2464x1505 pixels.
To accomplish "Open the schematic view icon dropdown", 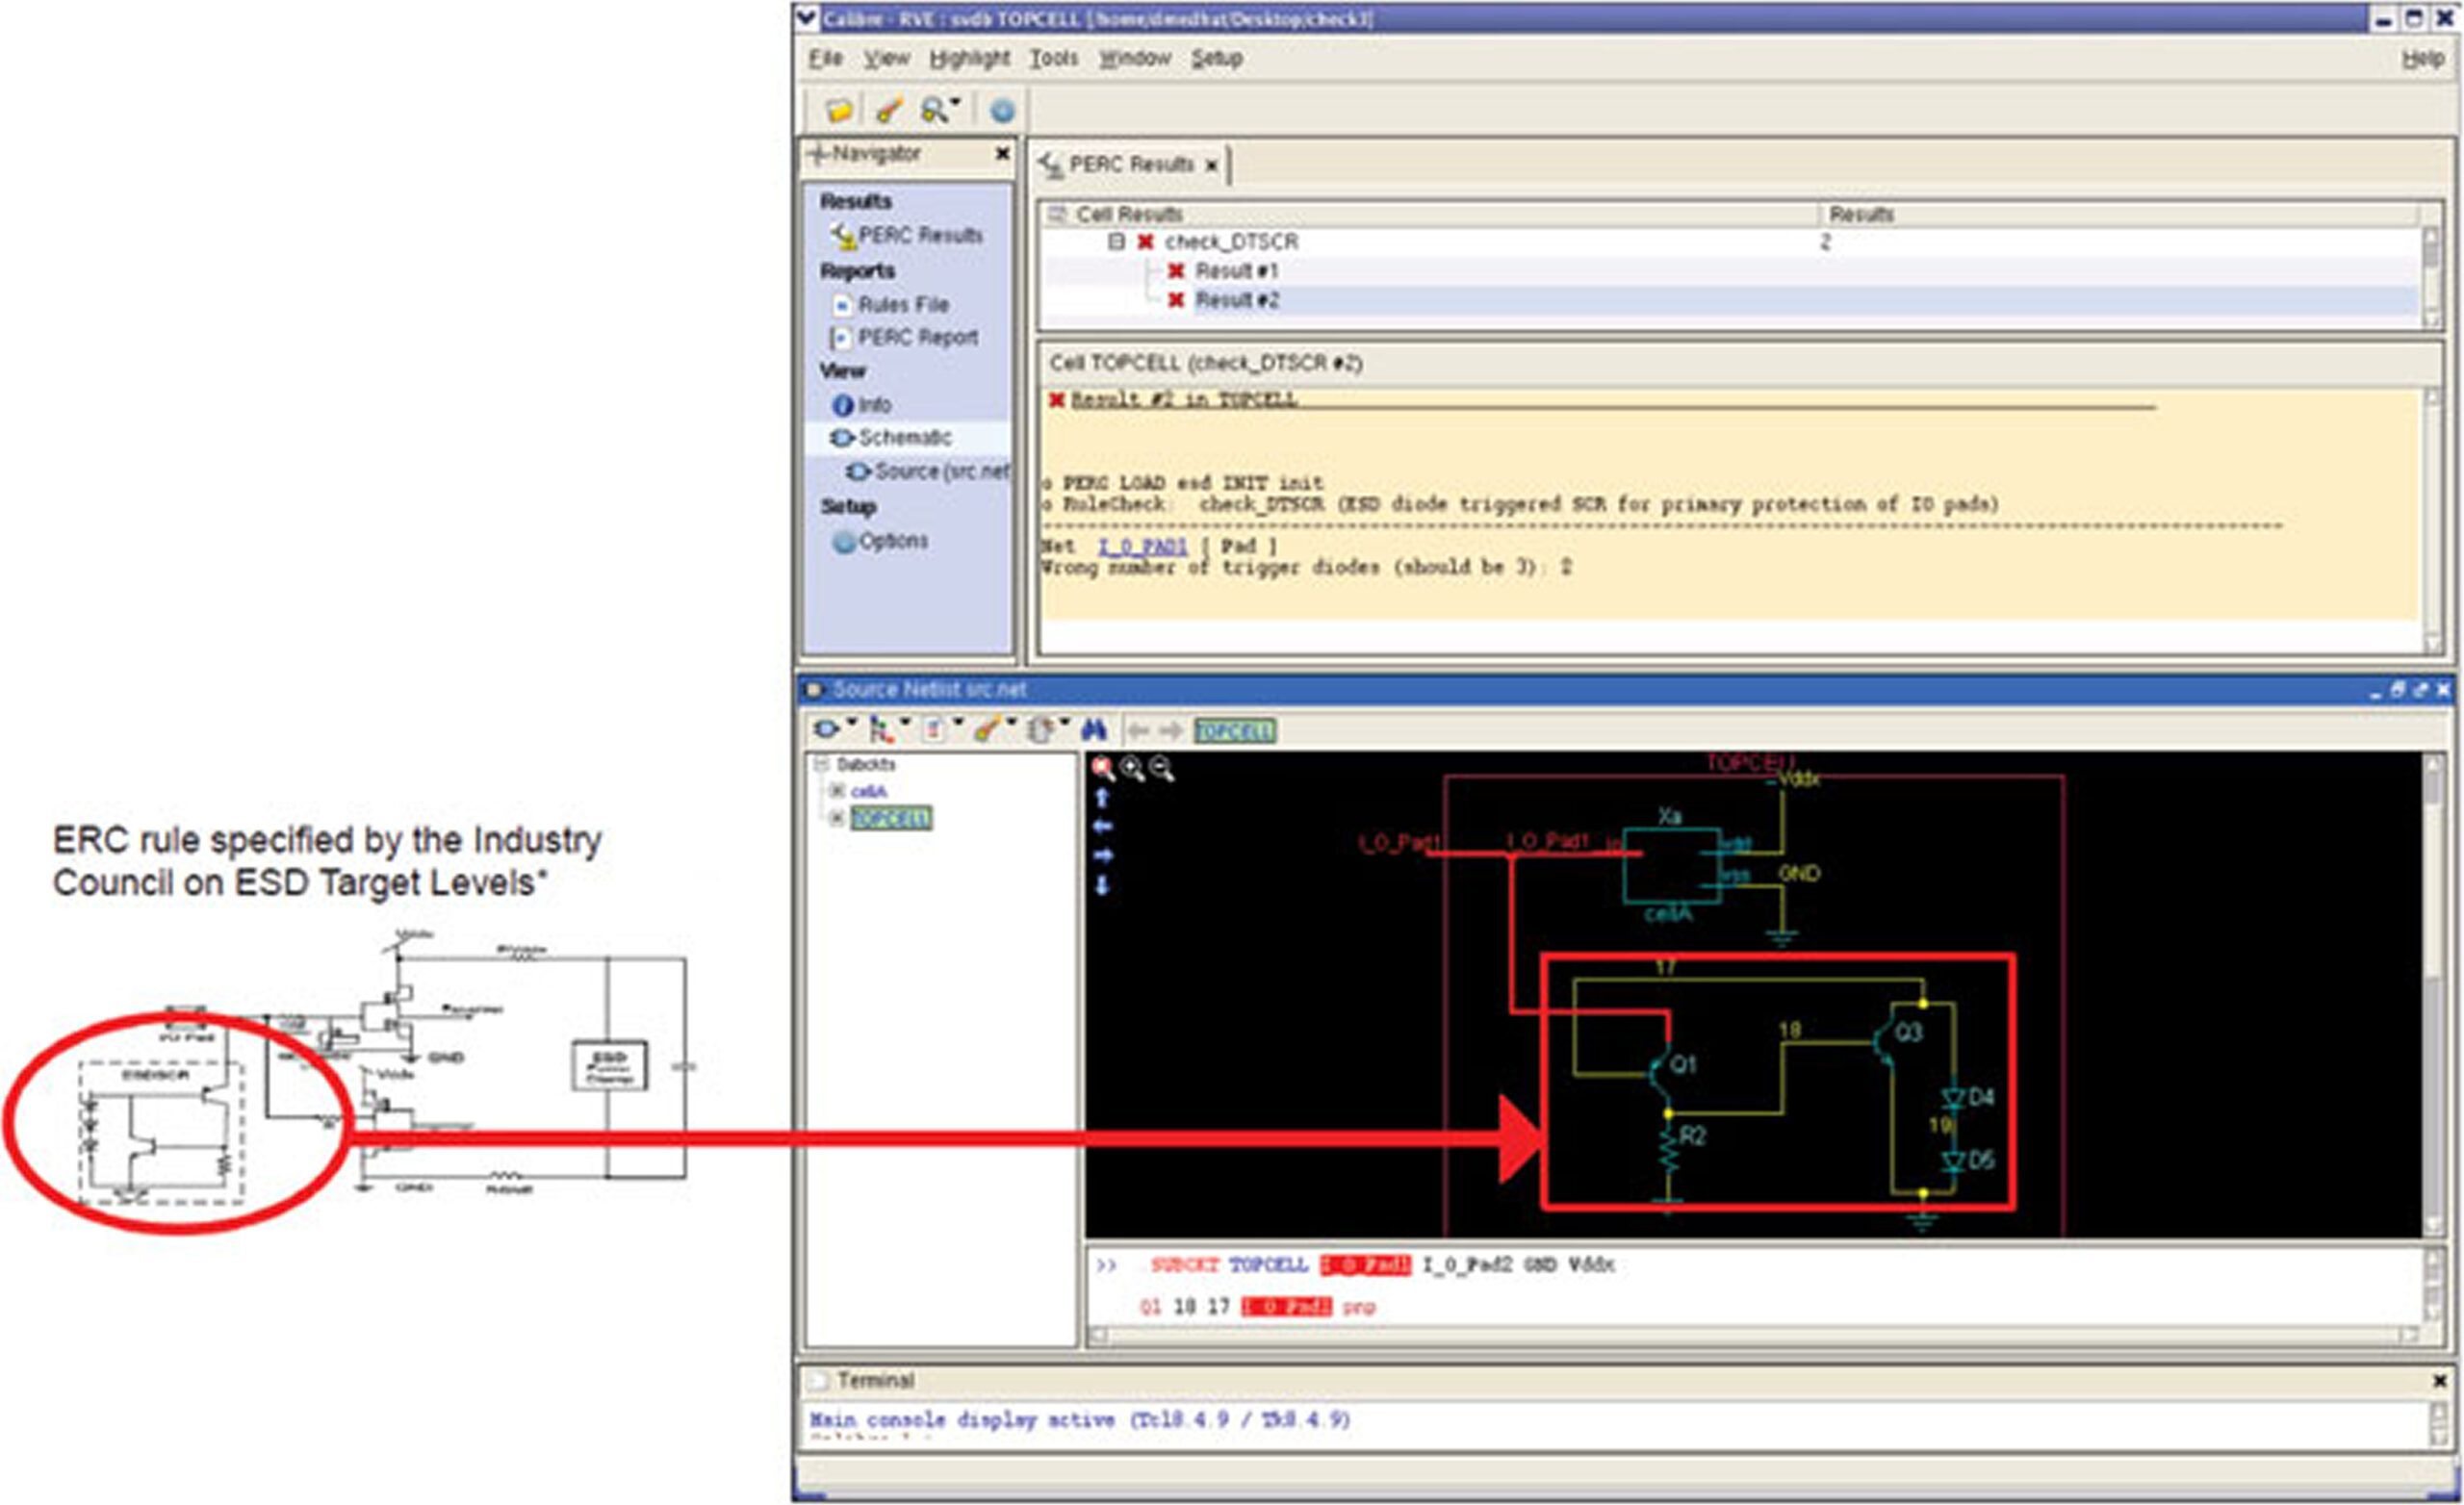I will tap(853, 722).
